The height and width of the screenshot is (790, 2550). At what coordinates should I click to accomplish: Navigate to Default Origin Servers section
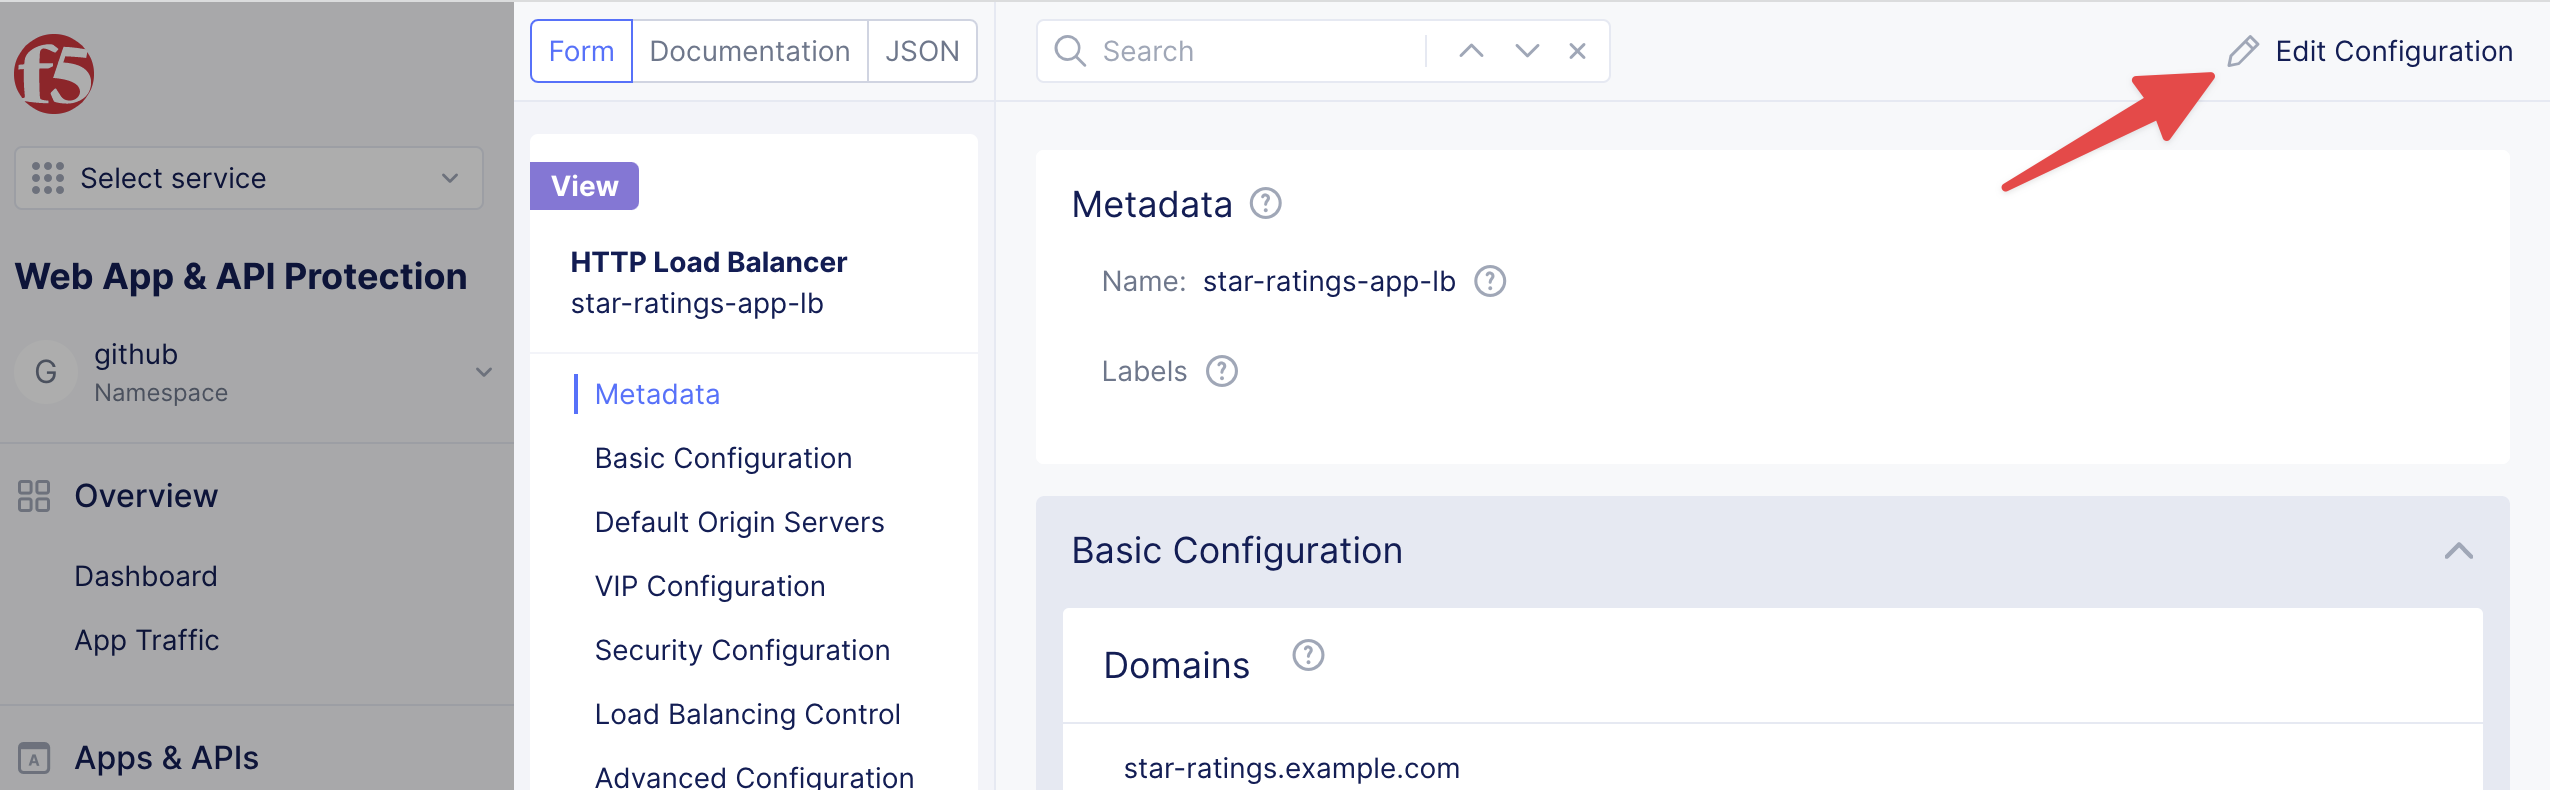(x=739, y=522)
